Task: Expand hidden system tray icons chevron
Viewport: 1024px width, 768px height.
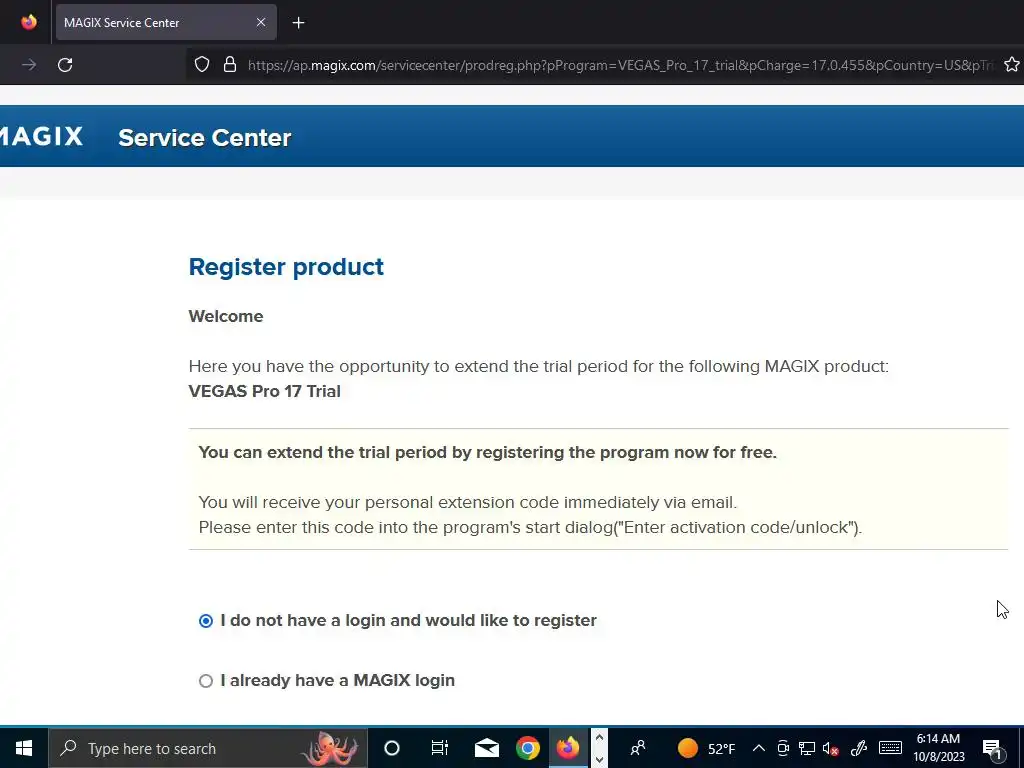Action: (x=758, y=748)
